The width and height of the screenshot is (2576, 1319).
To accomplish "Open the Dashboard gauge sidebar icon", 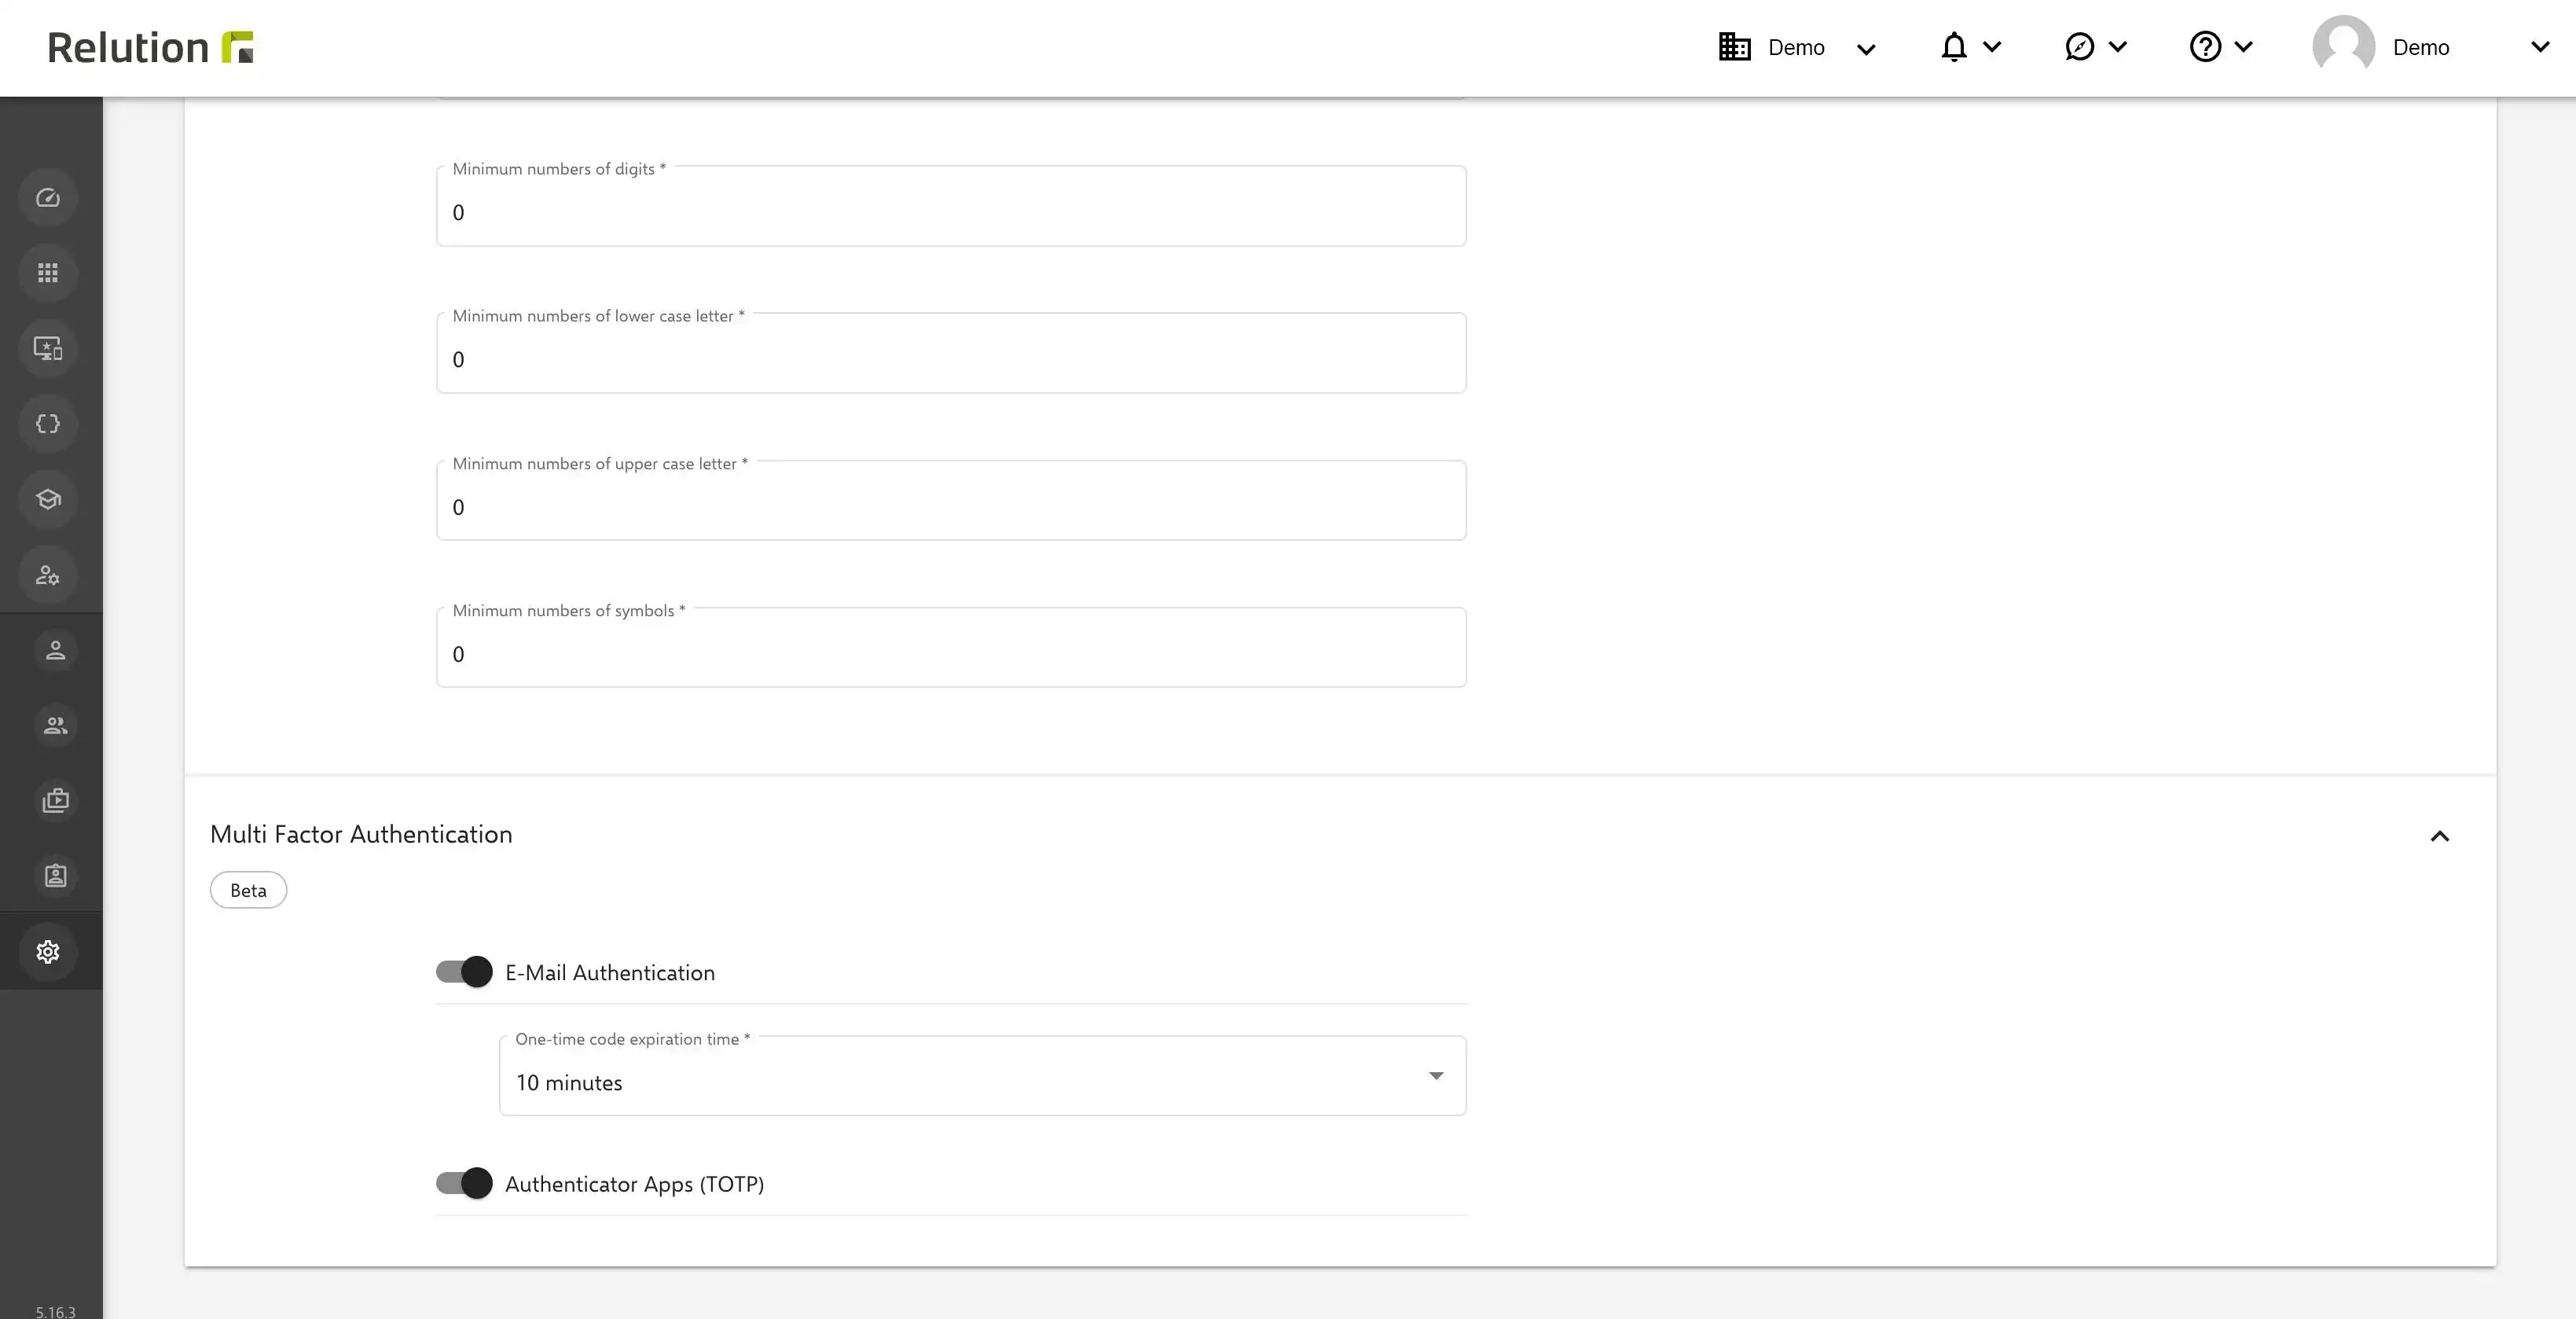I will [x=48, y=198].
